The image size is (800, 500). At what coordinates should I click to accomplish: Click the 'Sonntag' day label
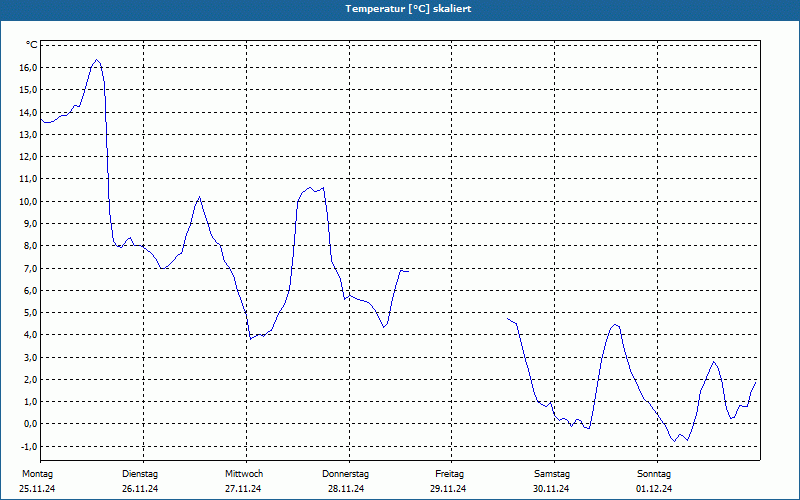tap(654, 474)
